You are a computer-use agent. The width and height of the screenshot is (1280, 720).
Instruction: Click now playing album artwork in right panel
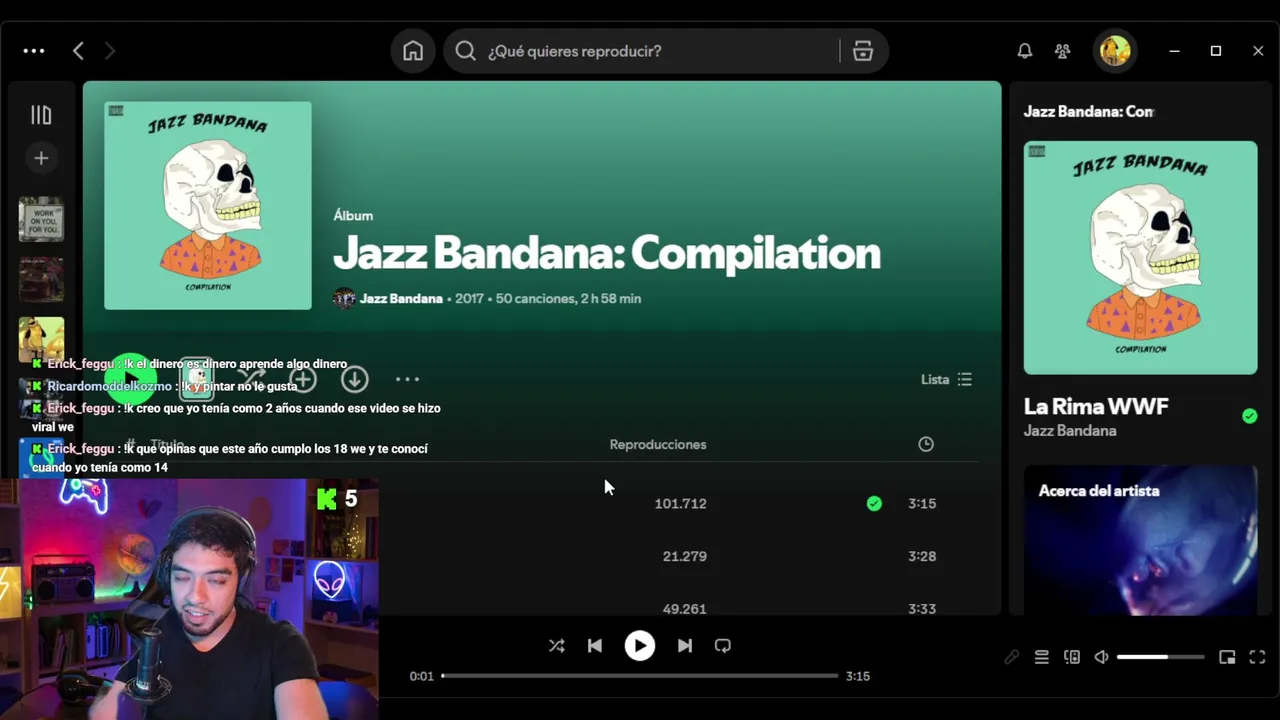coord(1141,258)
